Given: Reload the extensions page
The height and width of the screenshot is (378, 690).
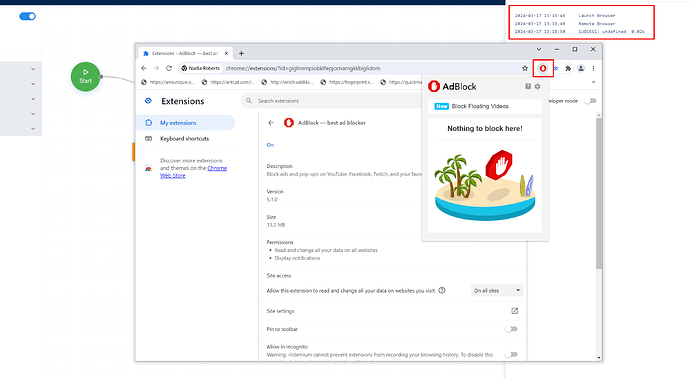Looking at the screenshot, I should tap(169, 68).
